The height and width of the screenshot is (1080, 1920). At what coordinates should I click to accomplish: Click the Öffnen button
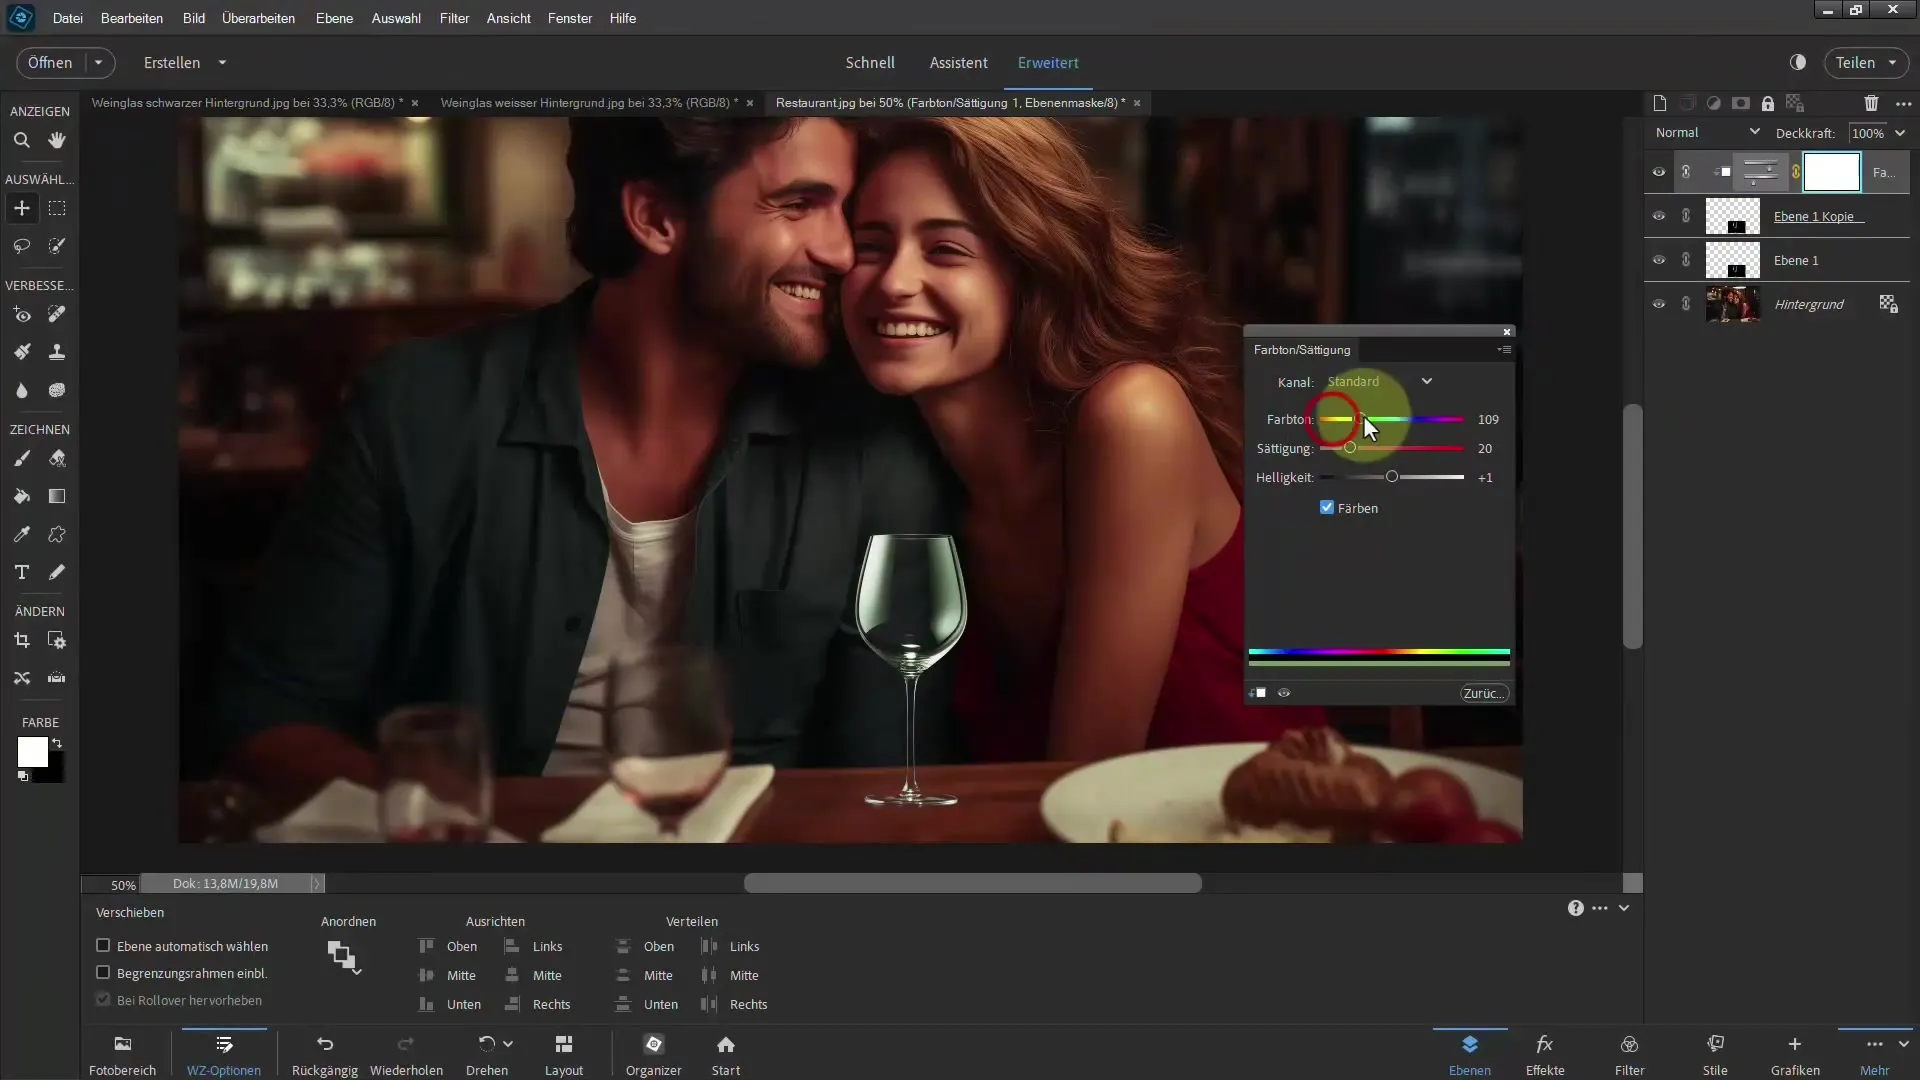(50, 62)
